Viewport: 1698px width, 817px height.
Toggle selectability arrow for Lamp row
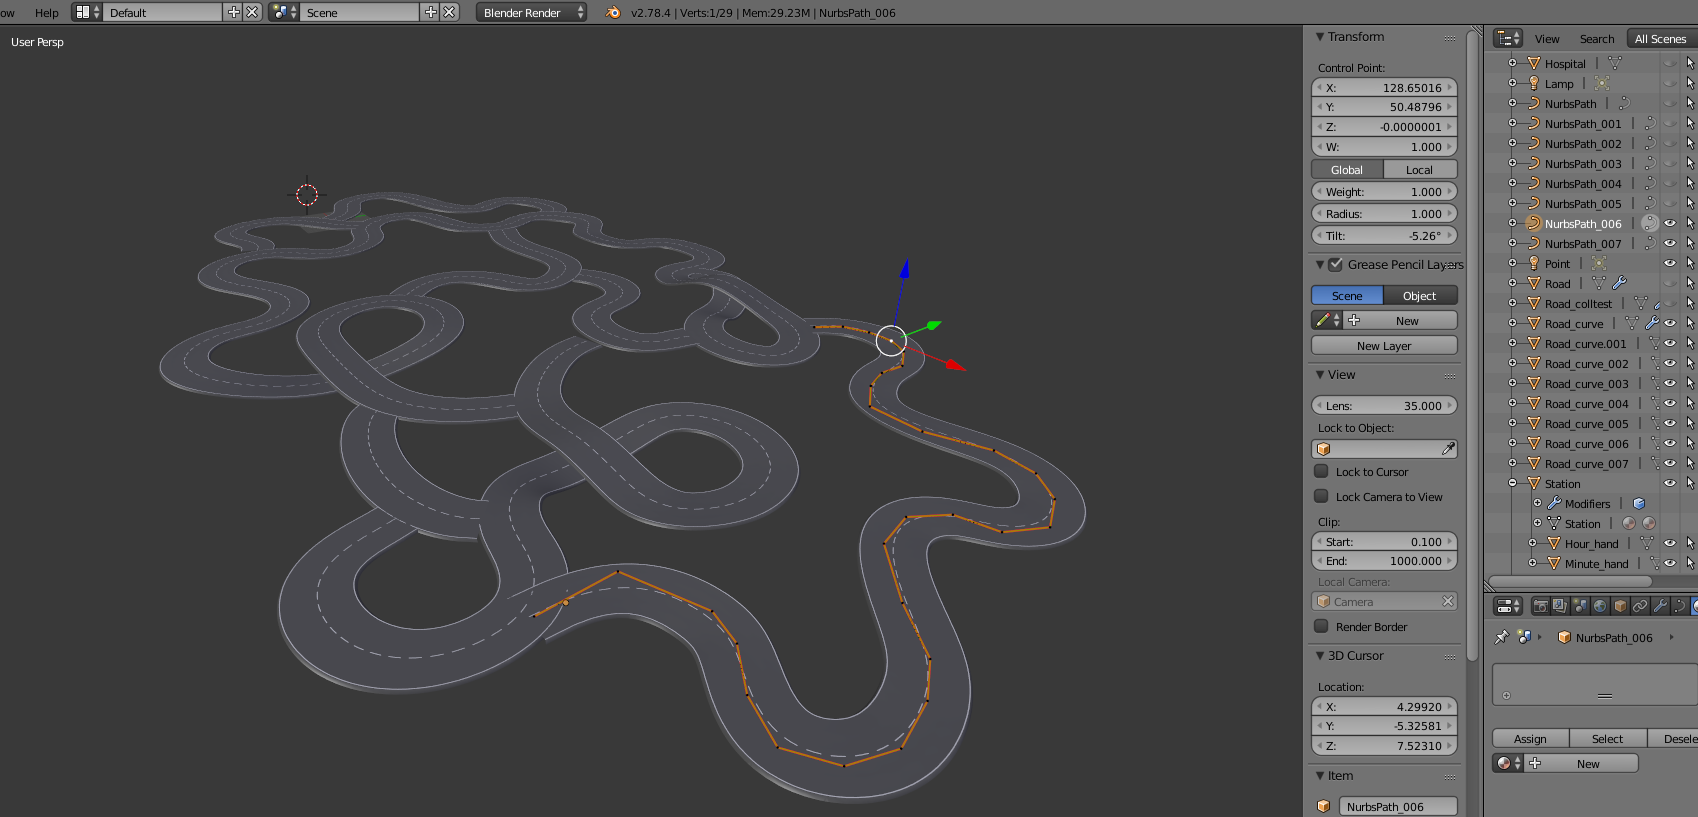tap(1690, 83)
